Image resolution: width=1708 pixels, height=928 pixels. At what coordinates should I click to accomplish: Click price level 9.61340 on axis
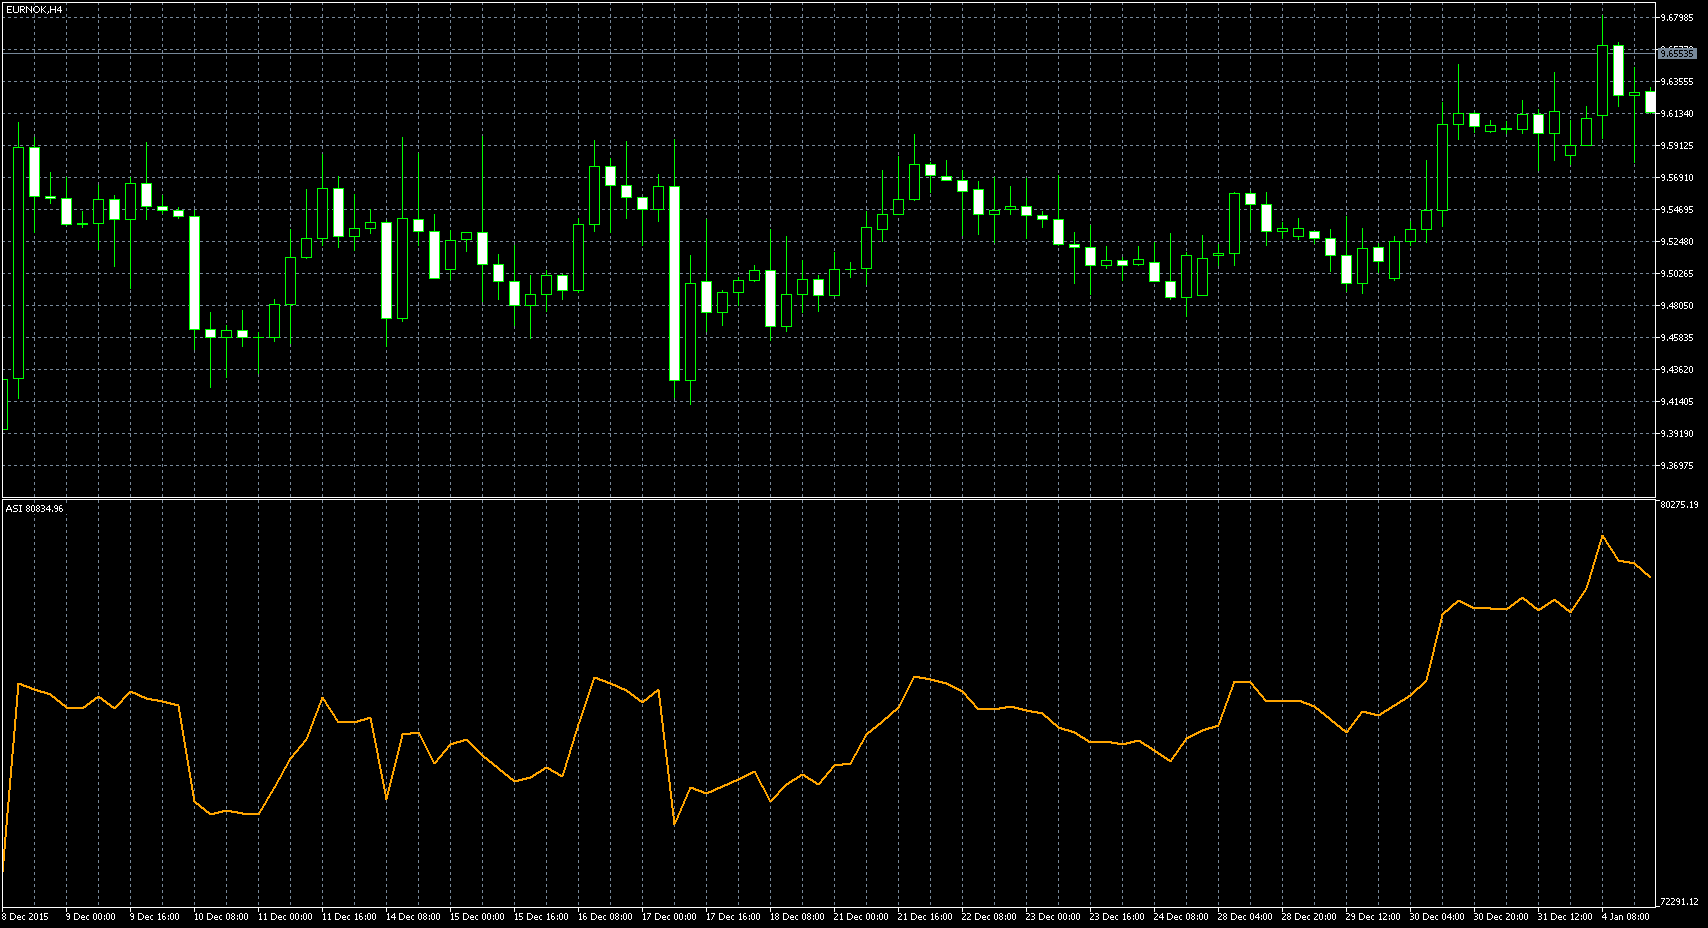[x=1677, y=114]
